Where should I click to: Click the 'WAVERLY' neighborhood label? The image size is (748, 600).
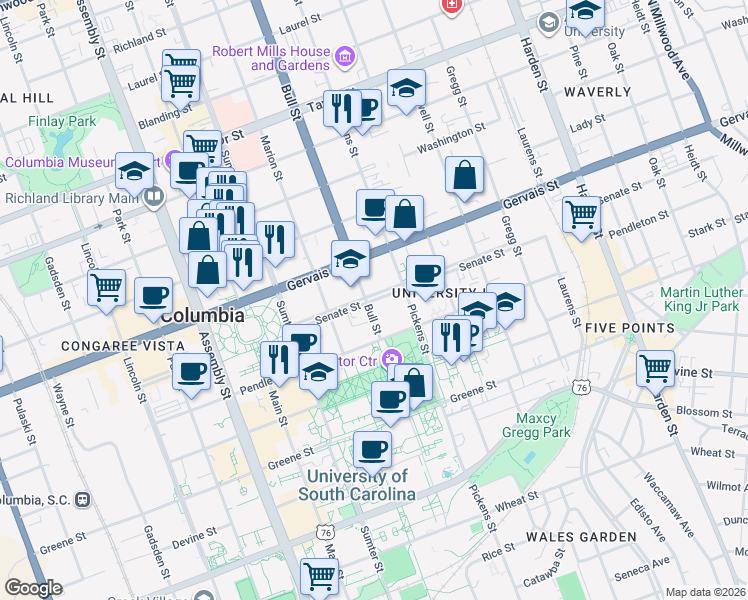598,92
